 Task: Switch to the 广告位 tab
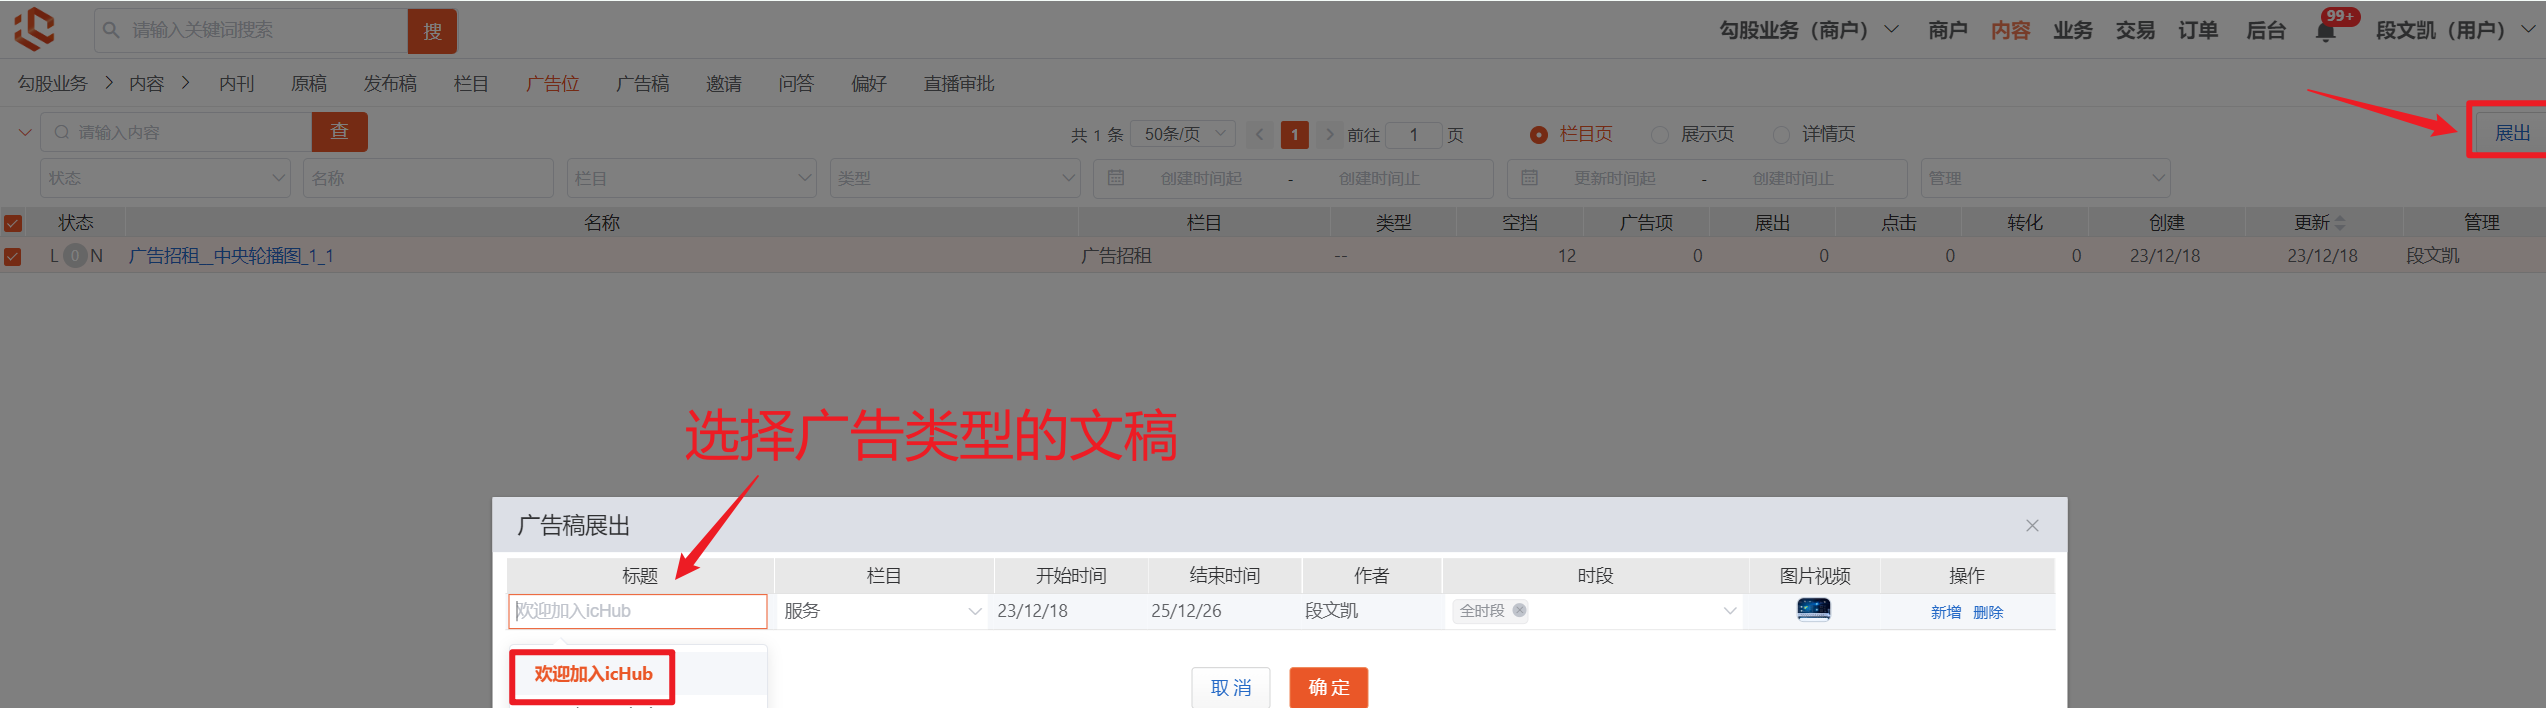(x=553, y=84)
